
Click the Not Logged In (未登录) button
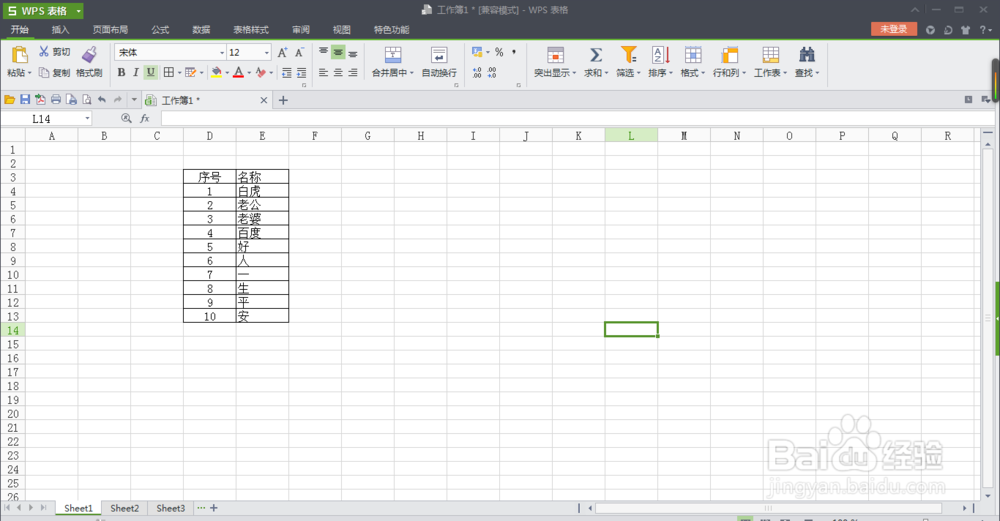[x=893, y=29]
